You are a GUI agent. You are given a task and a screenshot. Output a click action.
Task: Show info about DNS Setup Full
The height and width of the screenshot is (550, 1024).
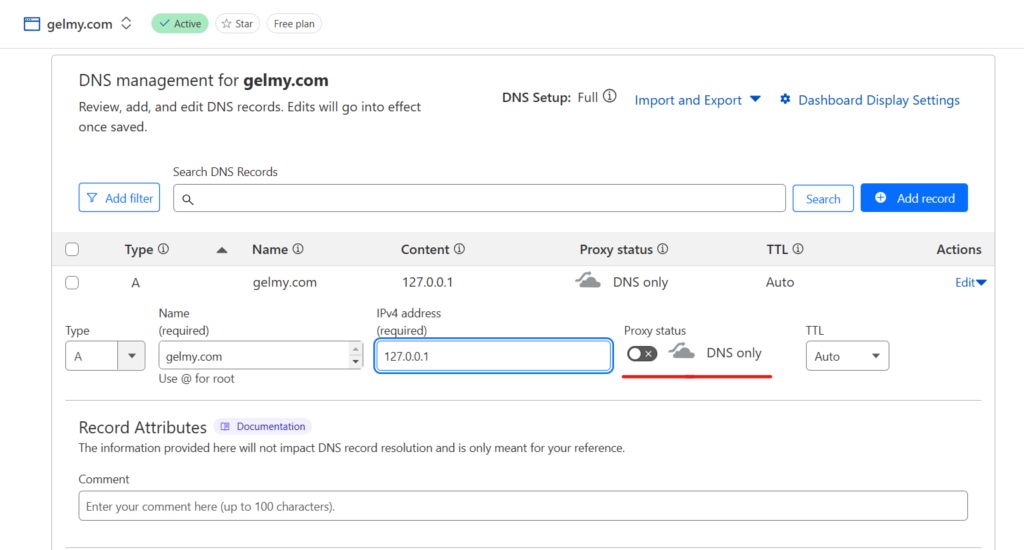pos(609,97)
